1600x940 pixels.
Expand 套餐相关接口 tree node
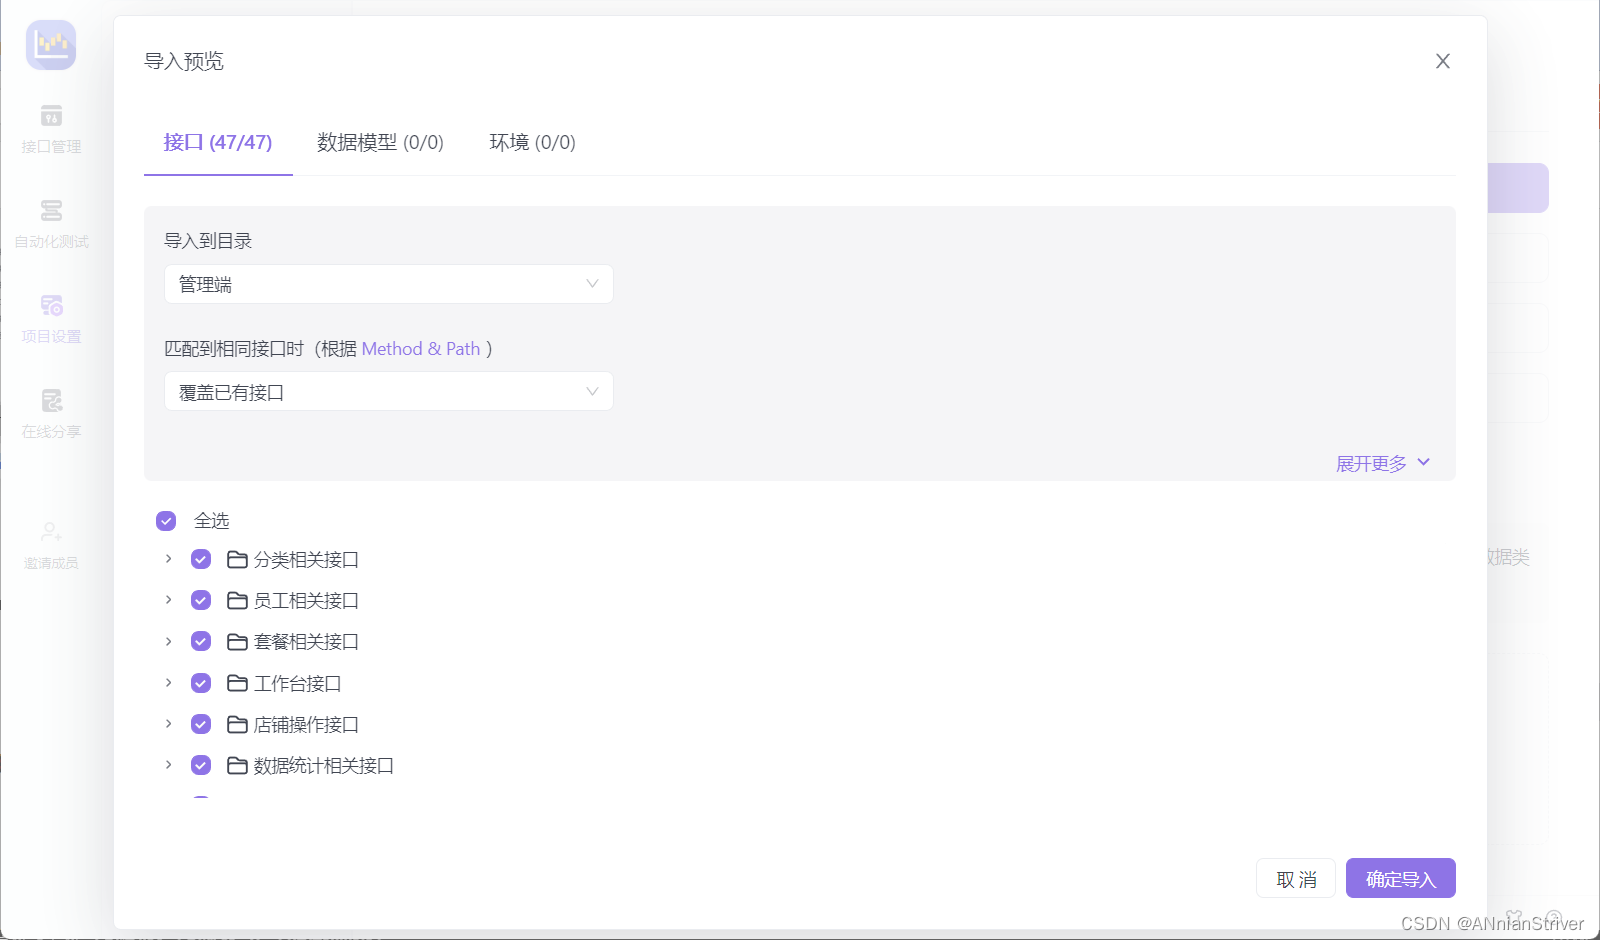(168, 641)
